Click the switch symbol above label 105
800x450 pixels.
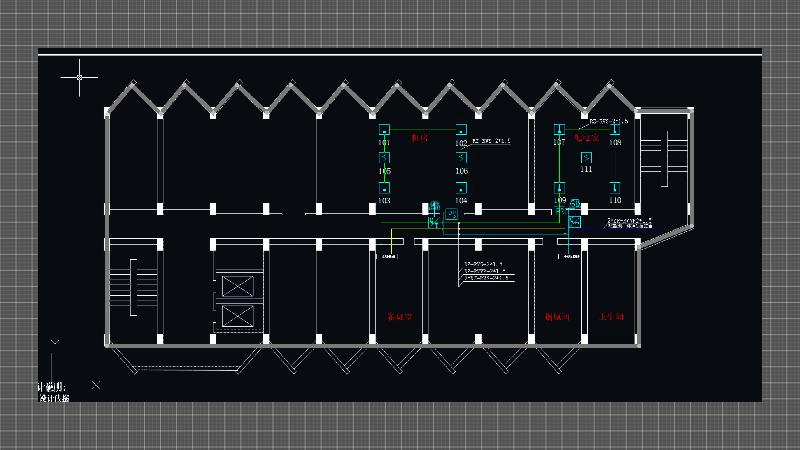[x=384, y=158]
